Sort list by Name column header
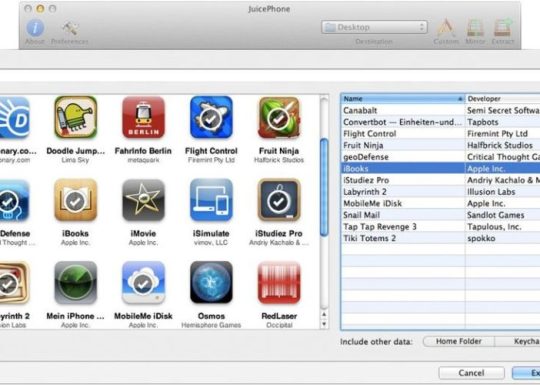The image size is (540, 385). tap(403, 99)
